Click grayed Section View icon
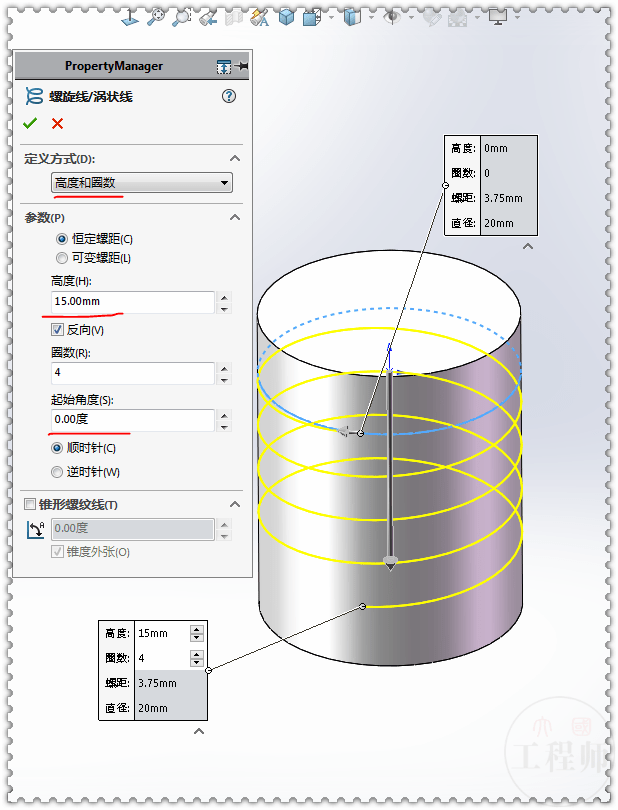Viewport: 618px width, 810px height. (234, 19)
